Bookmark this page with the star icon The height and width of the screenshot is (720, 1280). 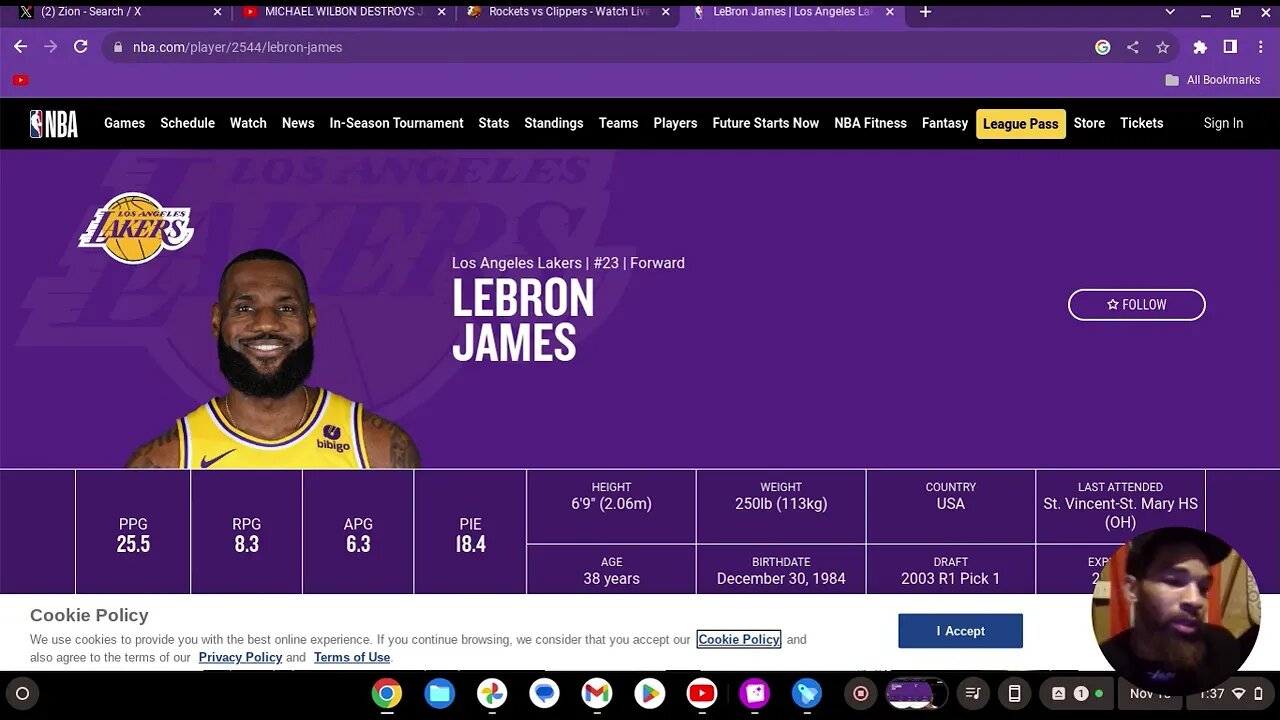pyautogui.click(x=1162, y=47)
